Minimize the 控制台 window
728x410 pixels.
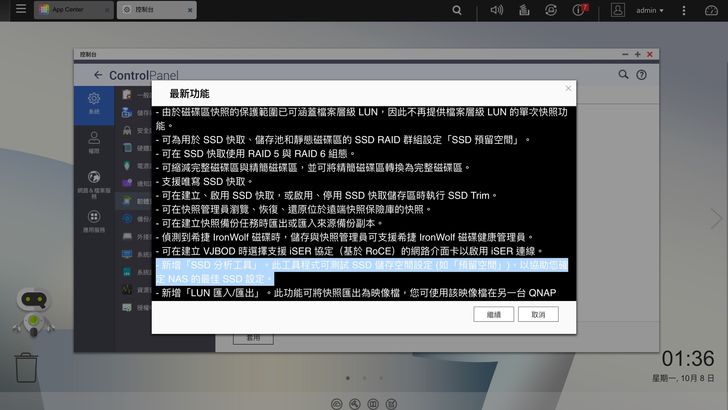click(x=625, y=54)
